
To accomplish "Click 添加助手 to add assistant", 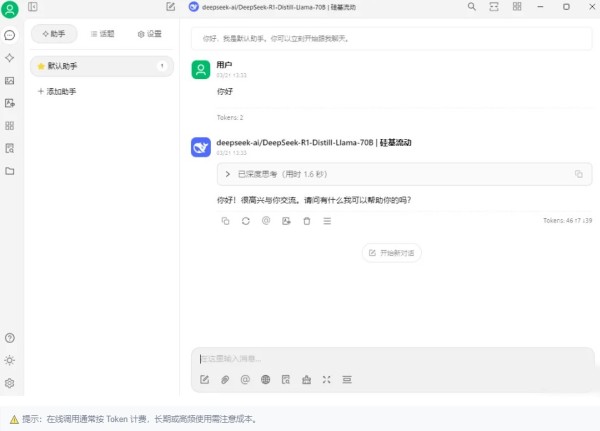I will click(x=57, y=91).
